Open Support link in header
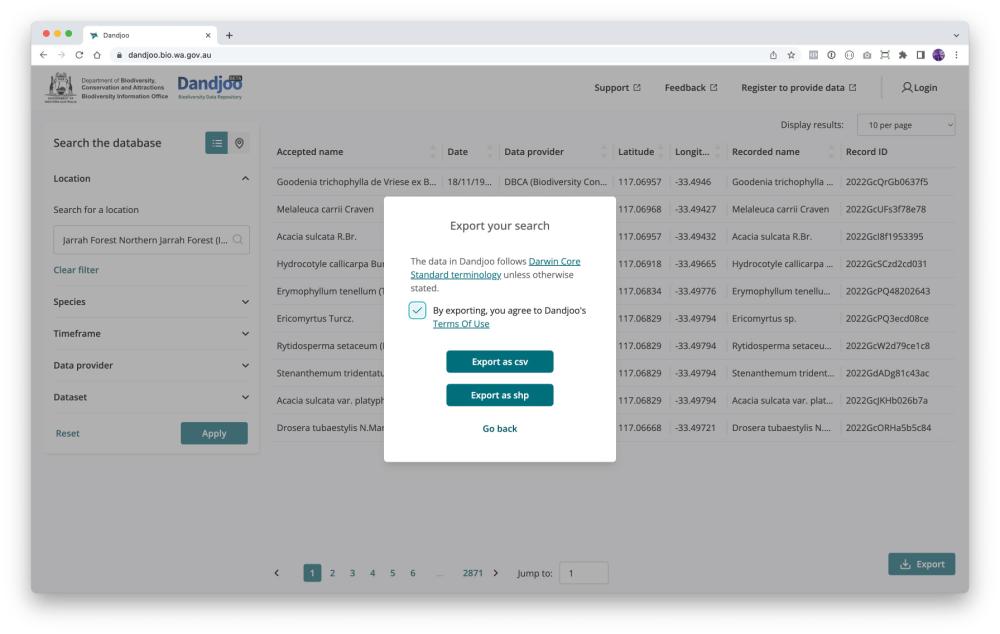The width and height of the screenshot is (1000, 634). pos(617,88)
